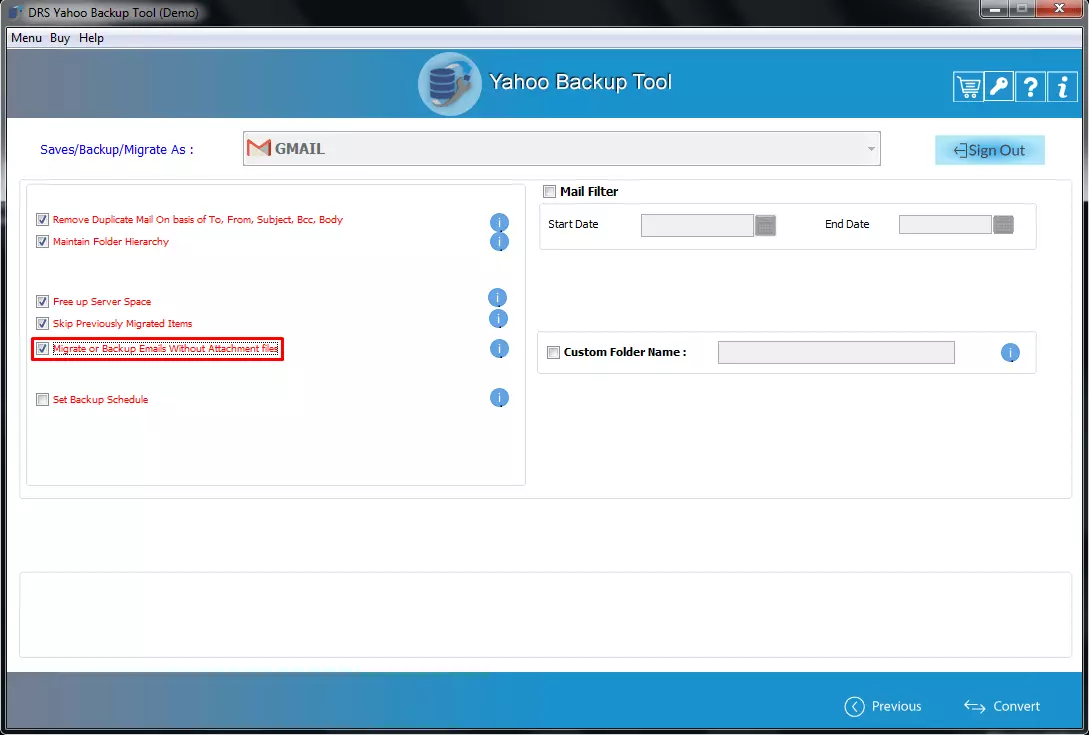Image resolution: width=1089 pixels, height=735 pixels.
Task: Enable the Mail Filter checkbox
Action: point(550,192)
